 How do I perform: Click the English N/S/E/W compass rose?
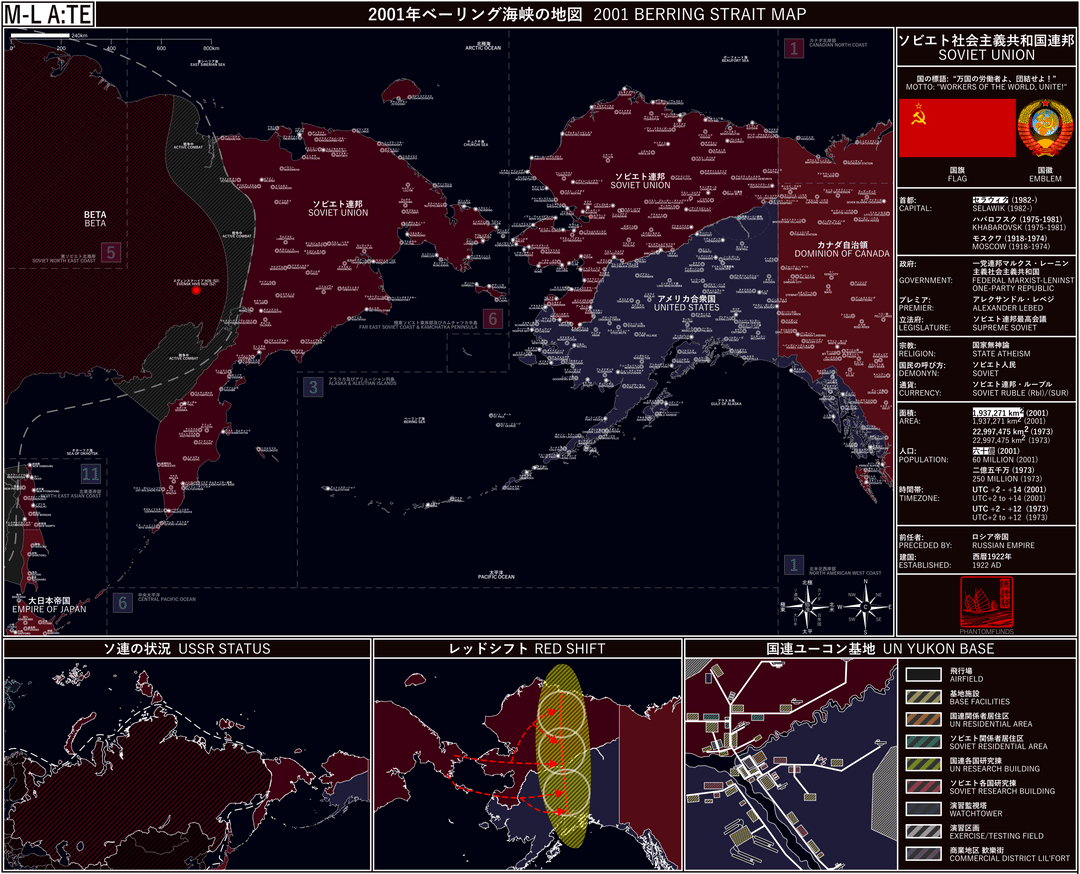(x=866, y=605)
